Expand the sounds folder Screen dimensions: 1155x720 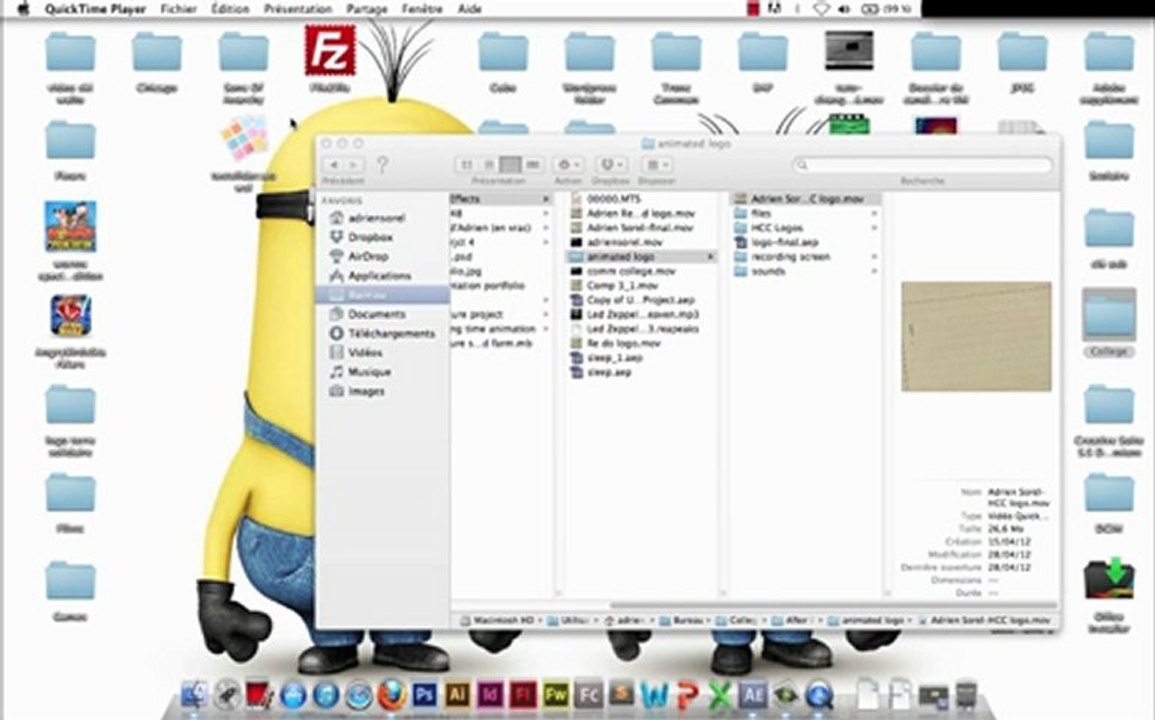(x=874, y=271)
